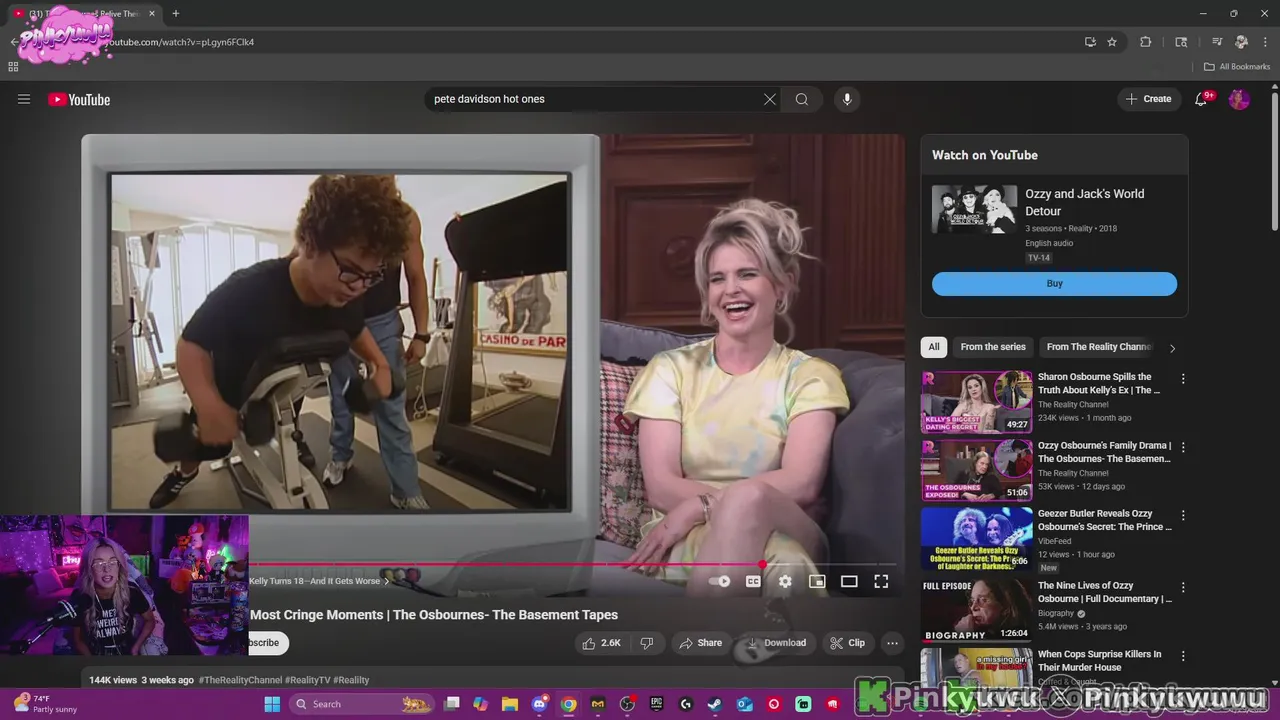Open the YouTube account avatar menu
Screen dimensions: 1280x720
click(x=1239, y=99)
